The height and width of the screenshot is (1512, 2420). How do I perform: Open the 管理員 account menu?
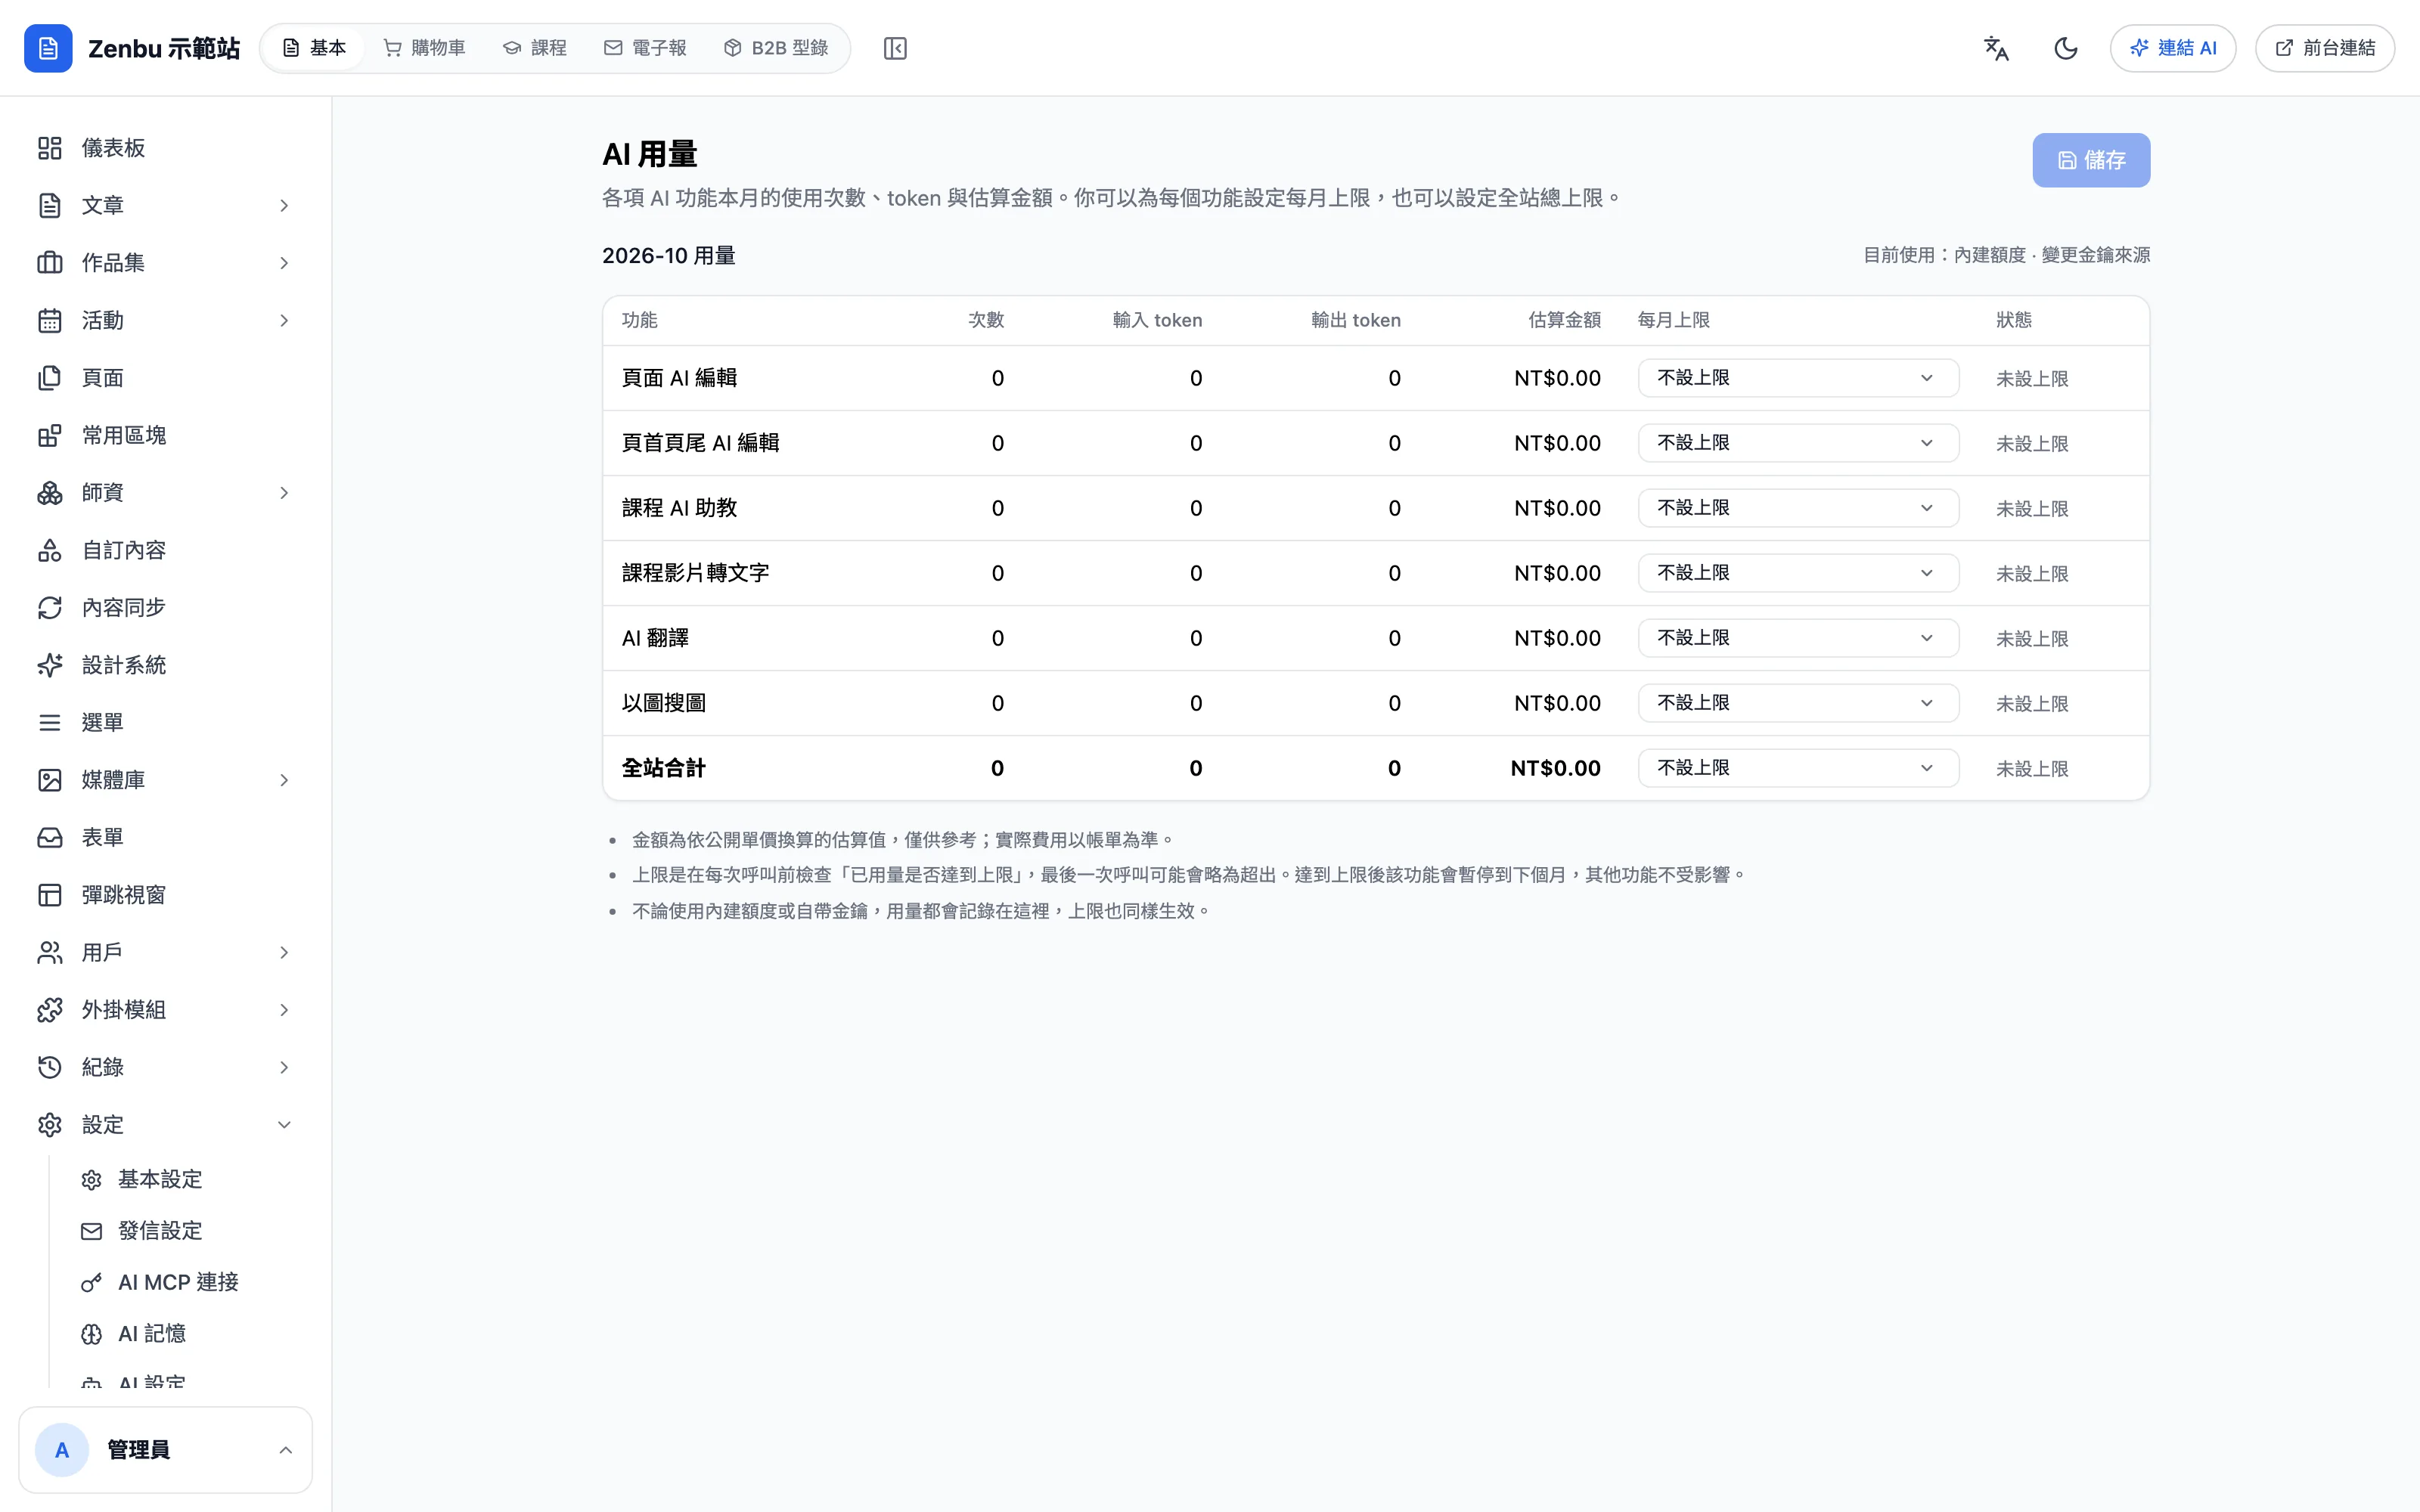(165, 1450)
